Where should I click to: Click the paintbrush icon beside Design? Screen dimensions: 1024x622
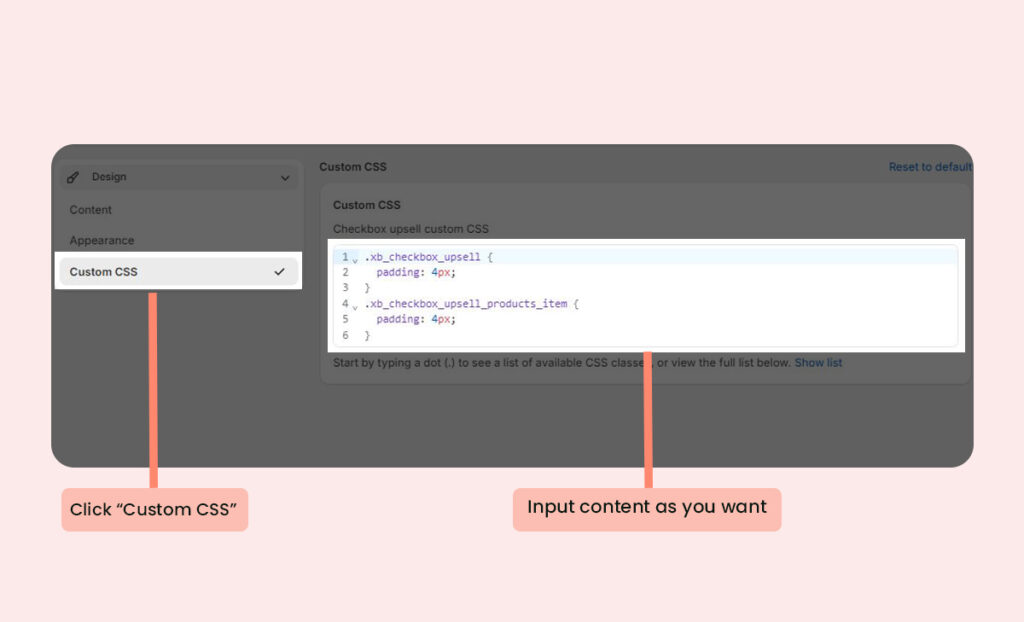pos(73,177)
